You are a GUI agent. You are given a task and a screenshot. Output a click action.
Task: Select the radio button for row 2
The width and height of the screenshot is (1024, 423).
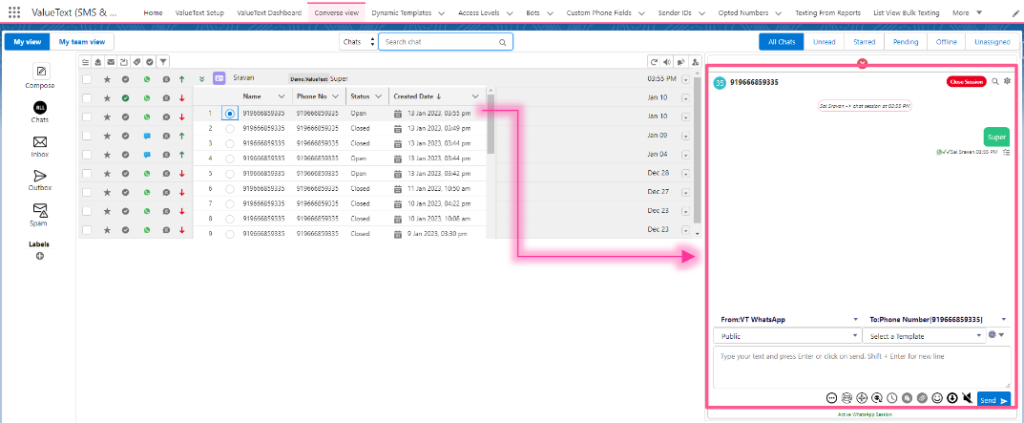point(230,129)
